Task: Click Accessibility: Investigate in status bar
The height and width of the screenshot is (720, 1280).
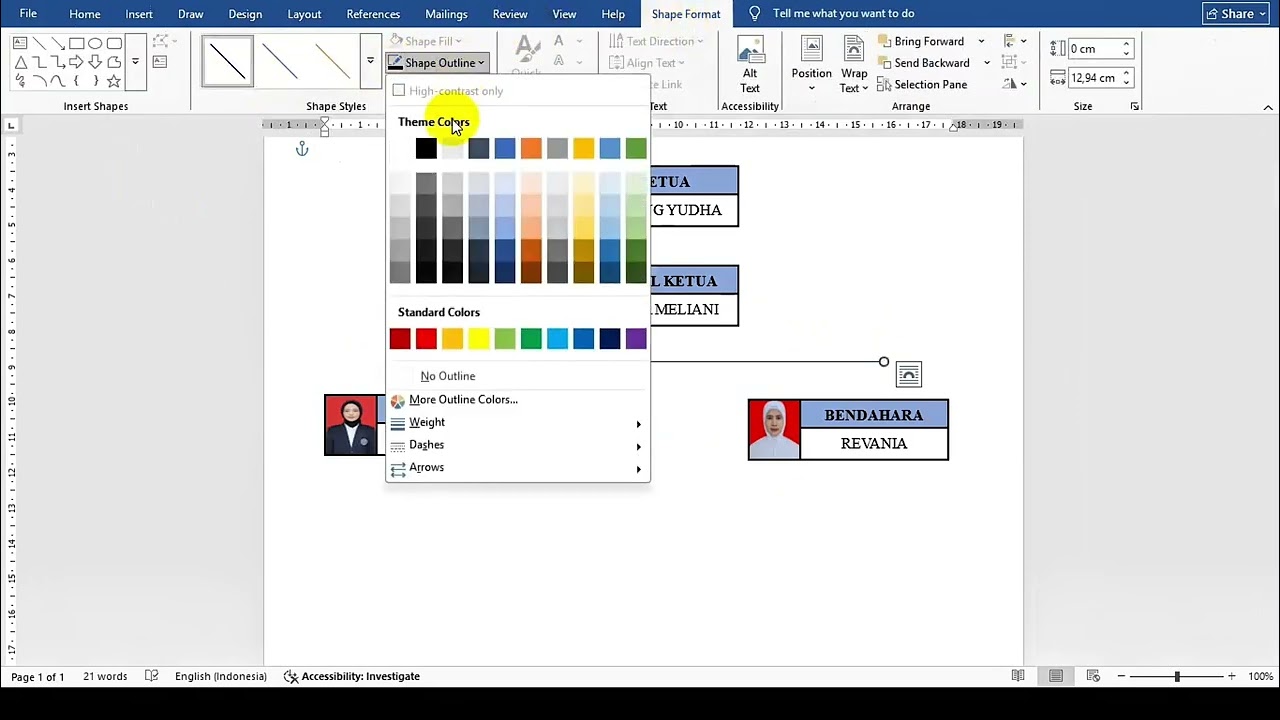Action: (x=352, y=676)
